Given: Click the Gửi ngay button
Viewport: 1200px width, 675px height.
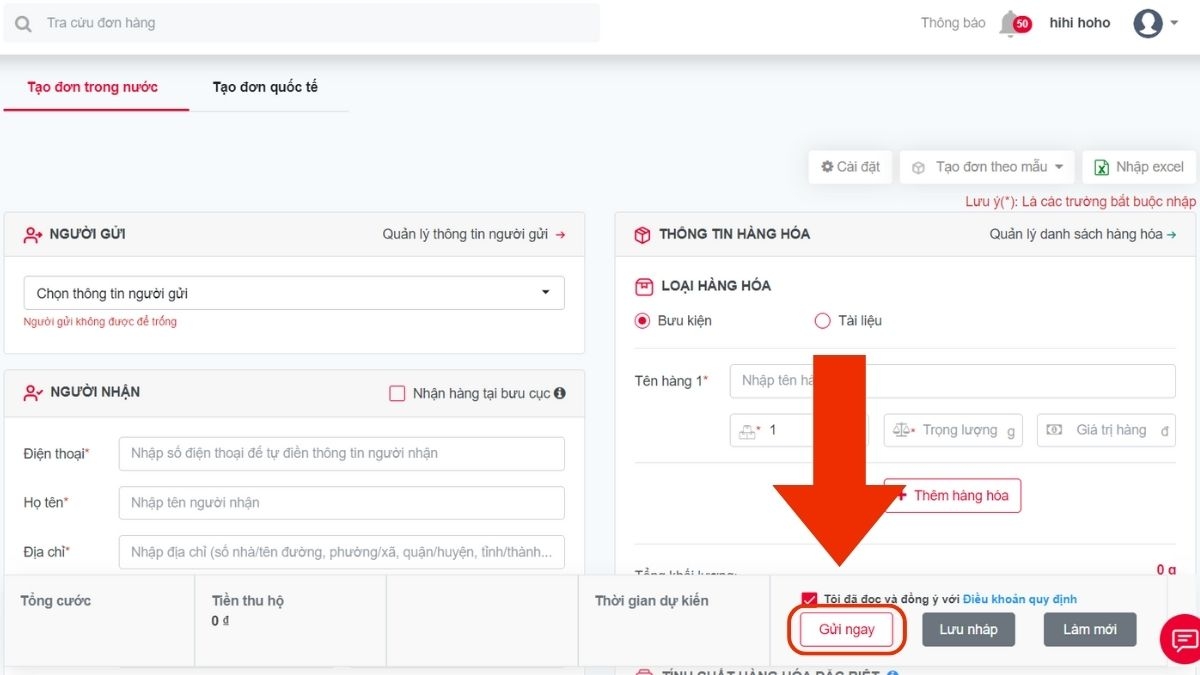Looking at the screenshot, I should pyautogui.click(x=846, y=629).
